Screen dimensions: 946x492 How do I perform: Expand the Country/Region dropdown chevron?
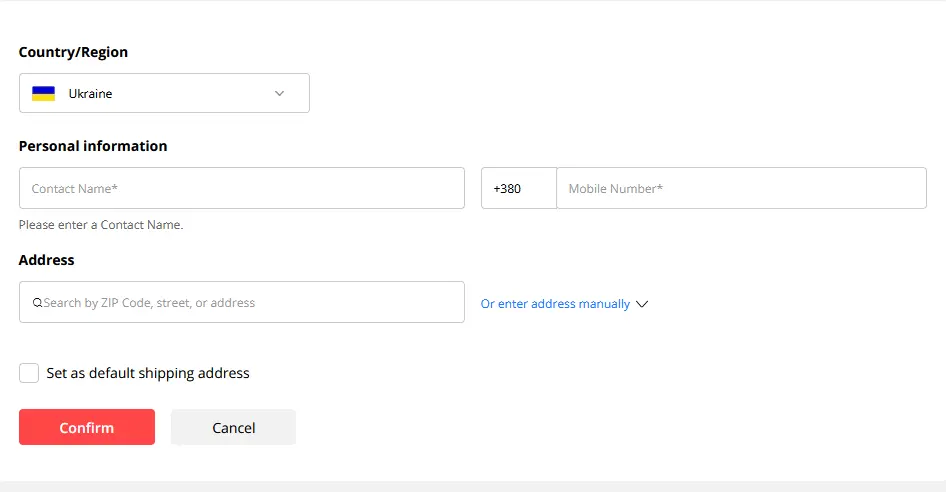[279, 94]
